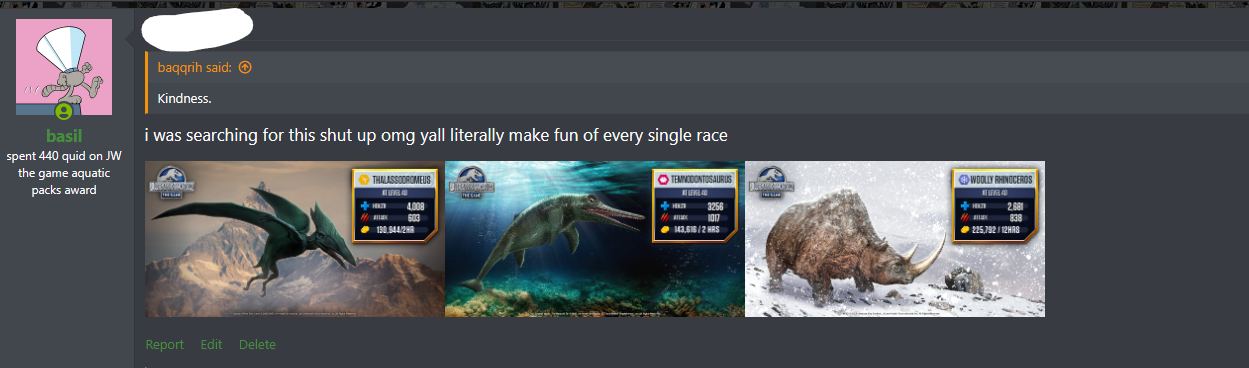
Task: Open the Temnodontosaurus image attachment
Action: pyautogui.click(x=595, y=239)
